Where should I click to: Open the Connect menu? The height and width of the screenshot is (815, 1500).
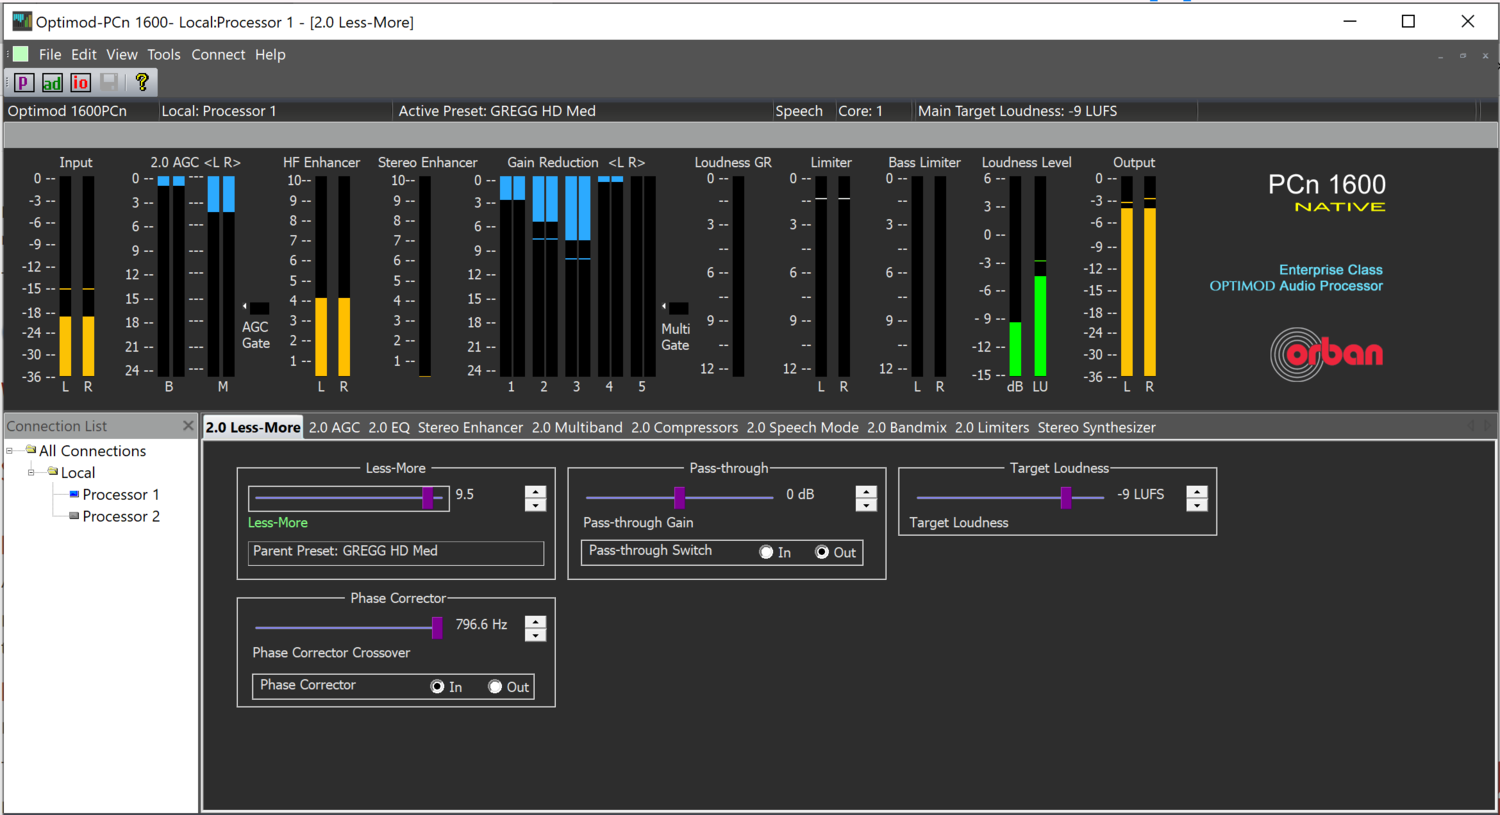click(218, 54)
